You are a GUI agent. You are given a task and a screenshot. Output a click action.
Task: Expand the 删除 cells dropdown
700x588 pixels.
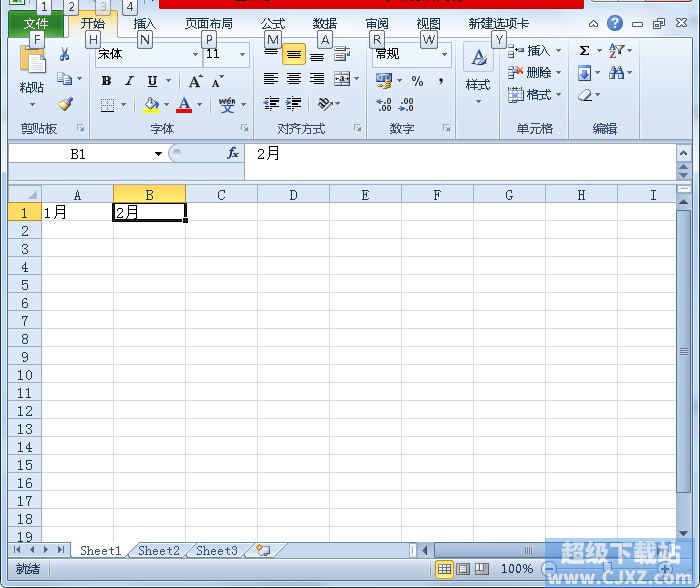click(x=558, y=72)
